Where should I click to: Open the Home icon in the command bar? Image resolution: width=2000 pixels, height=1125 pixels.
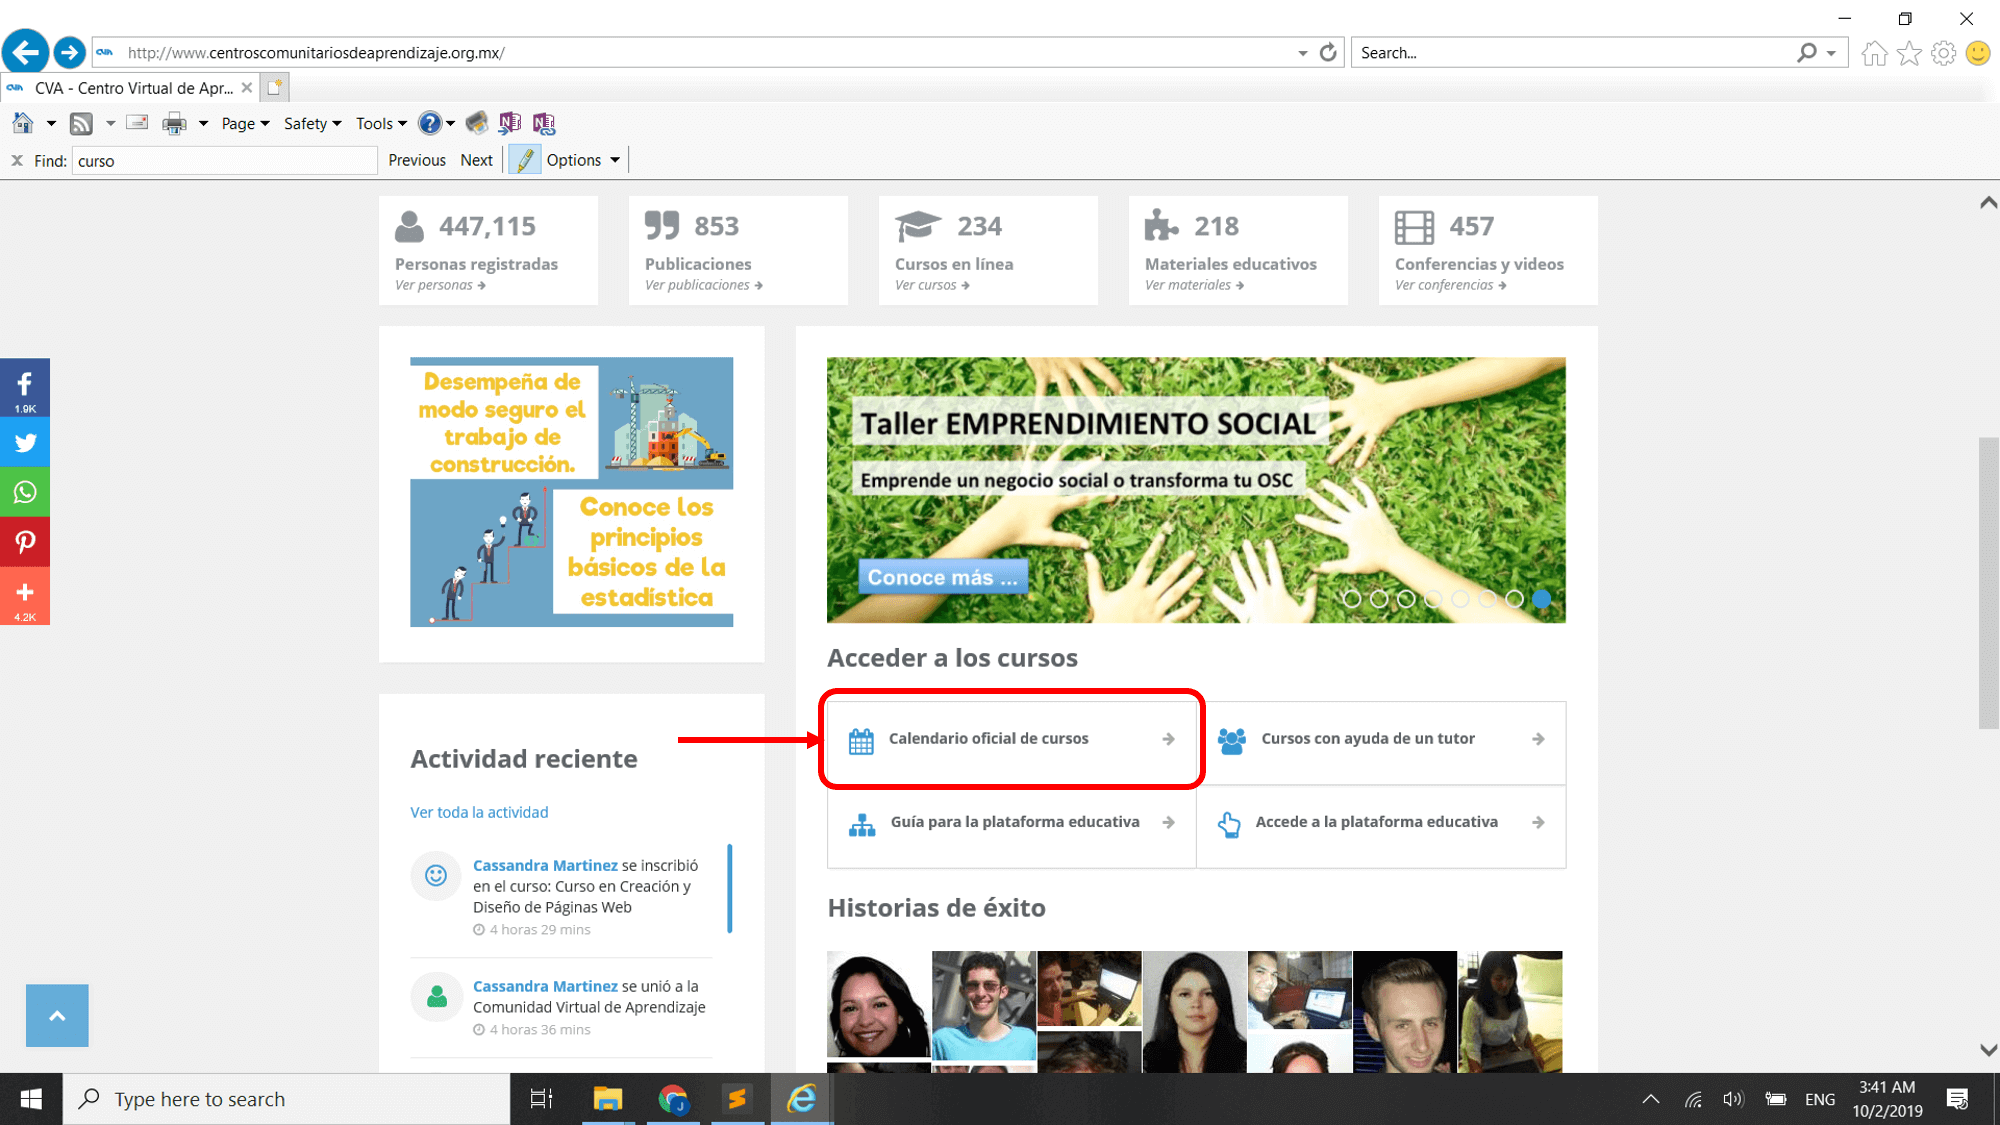click(x=23, y=123)
